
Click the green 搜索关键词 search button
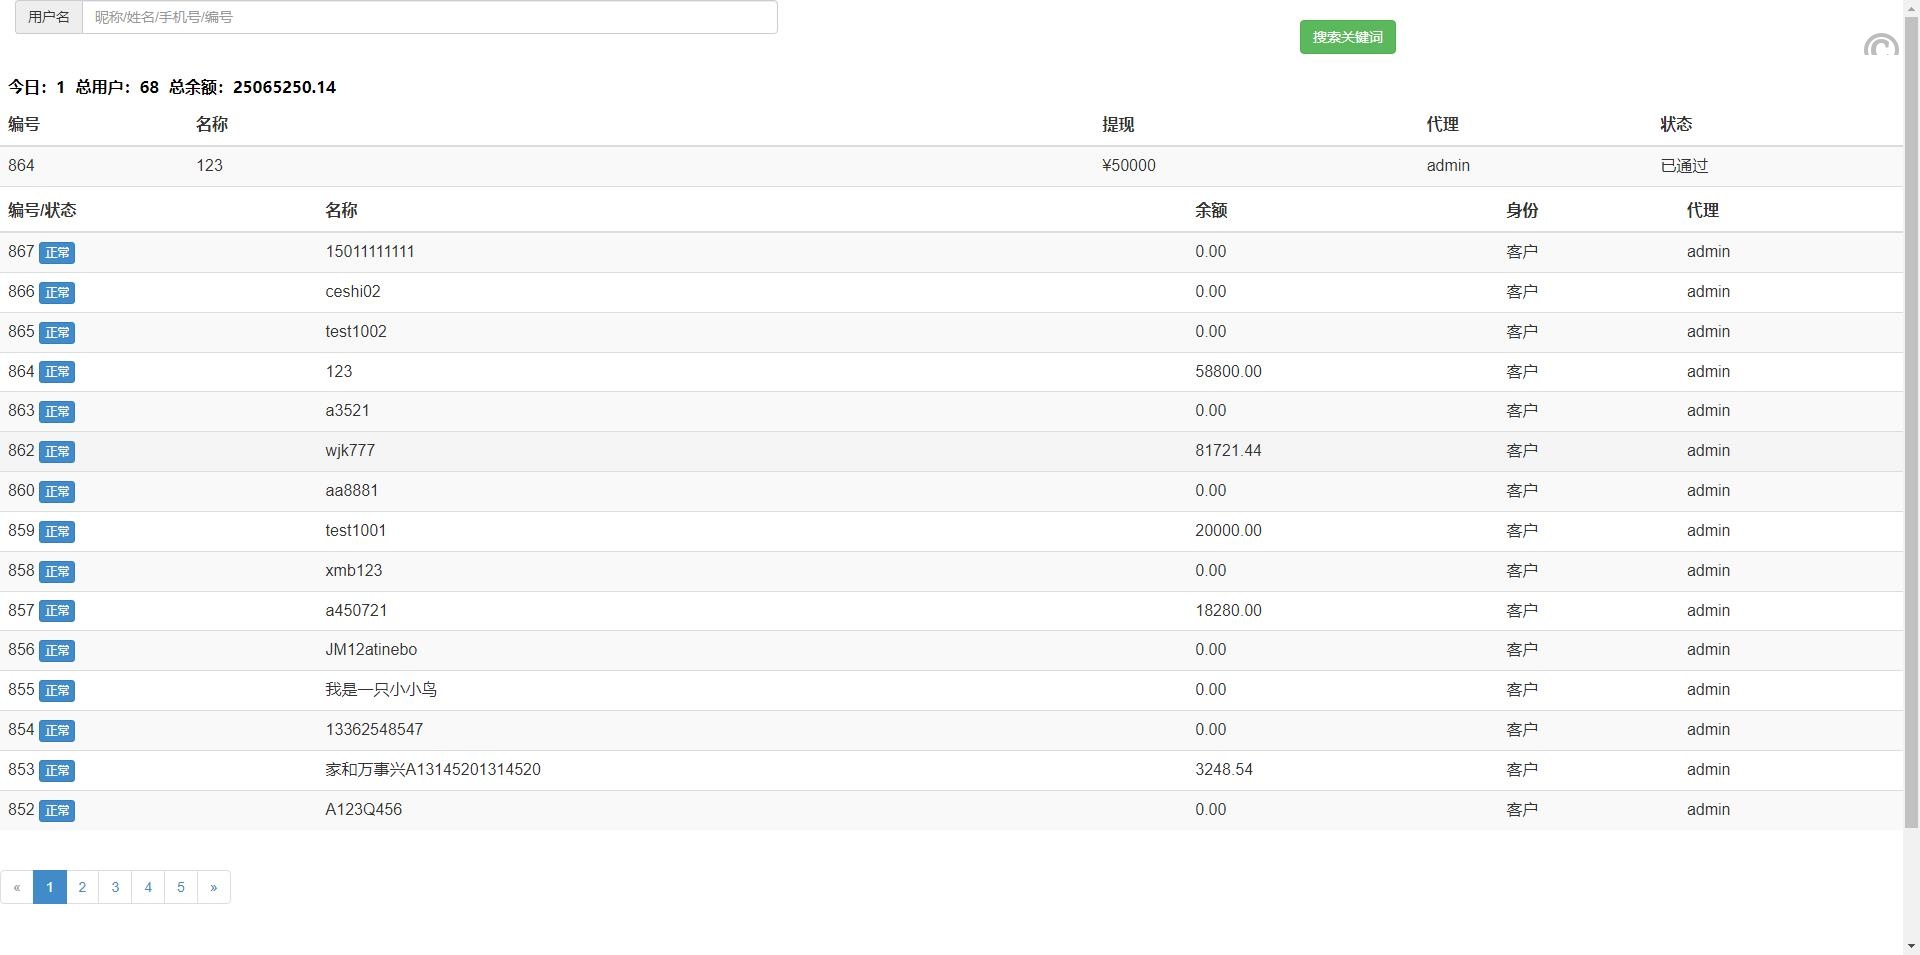pyautogui.click(x=1347, y=37)
